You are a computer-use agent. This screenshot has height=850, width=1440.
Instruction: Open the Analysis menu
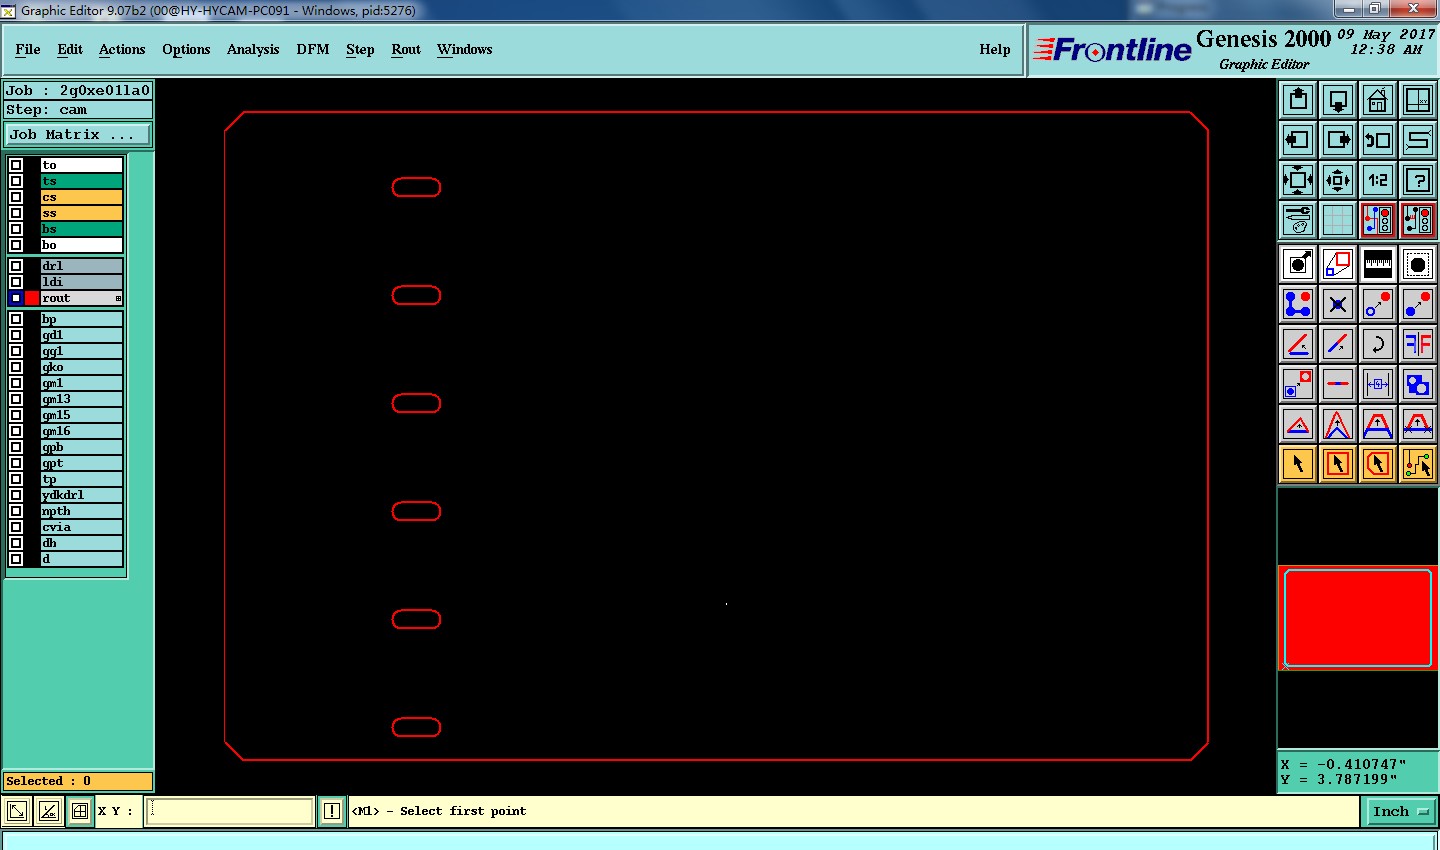point(253,49)
